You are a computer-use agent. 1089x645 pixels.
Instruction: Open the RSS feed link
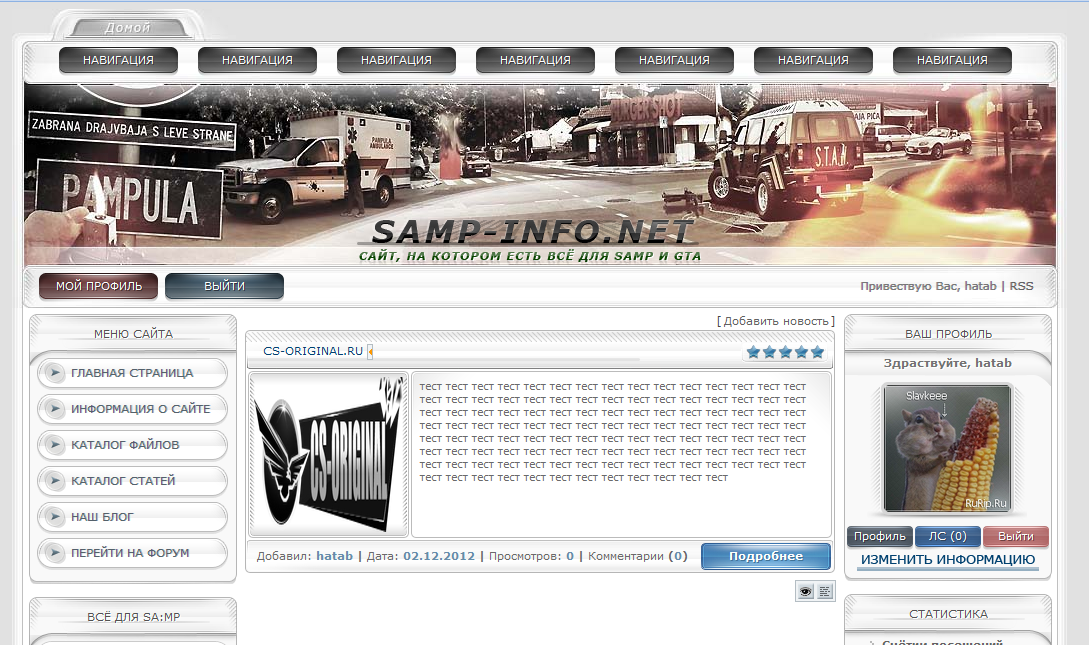point(1021,286)
